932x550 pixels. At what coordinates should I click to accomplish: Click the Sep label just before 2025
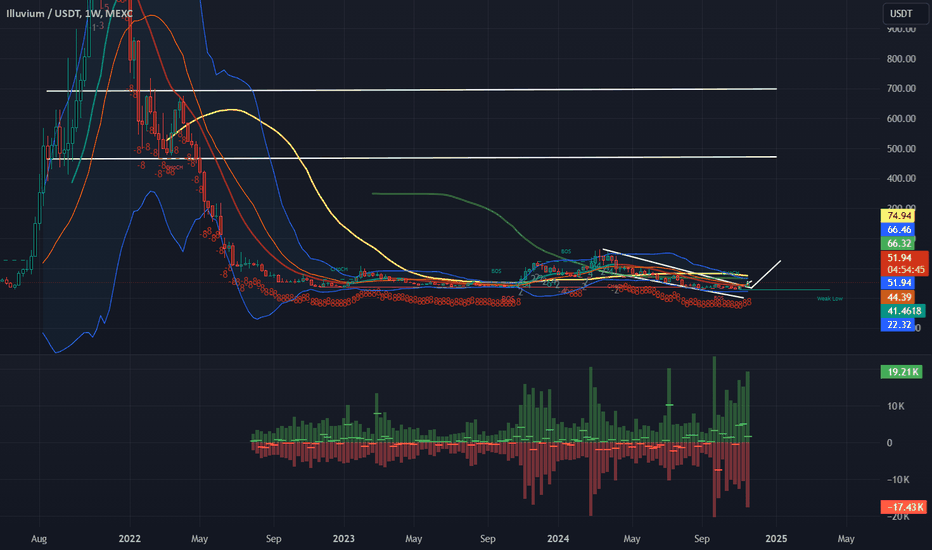click(x=702, y=539)
